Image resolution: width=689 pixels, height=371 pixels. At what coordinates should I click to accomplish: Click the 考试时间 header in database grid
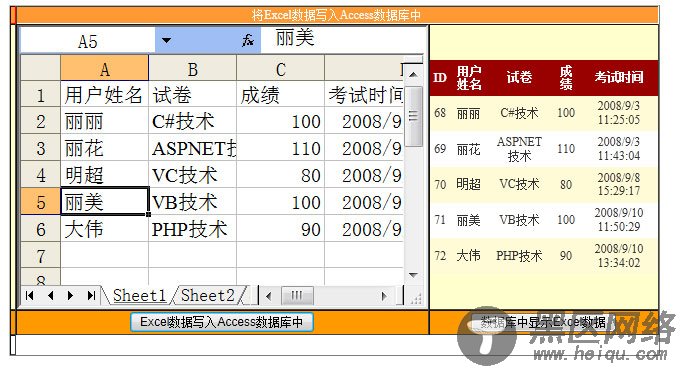619,77
